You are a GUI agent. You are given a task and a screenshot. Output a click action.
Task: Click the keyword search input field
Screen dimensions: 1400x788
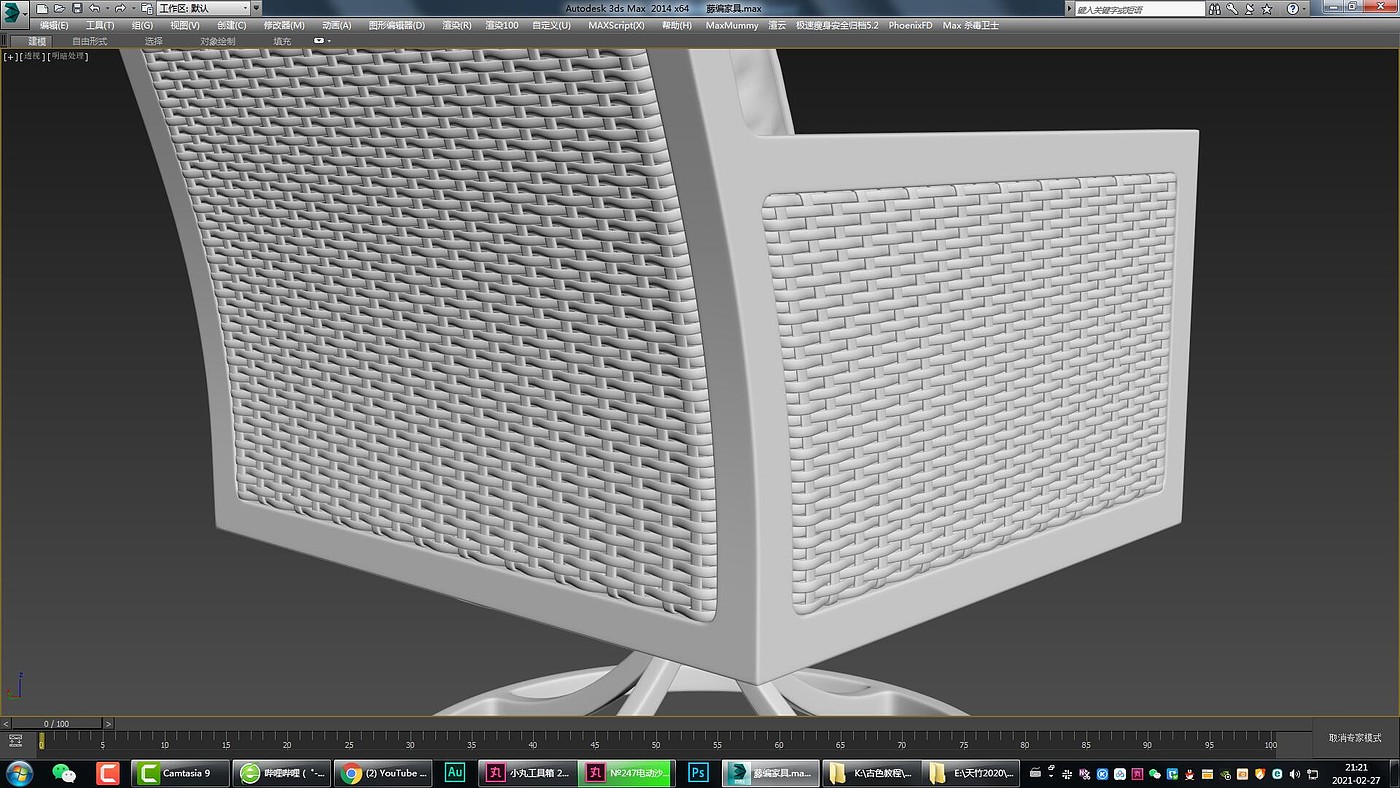[x=1139, y=8]
